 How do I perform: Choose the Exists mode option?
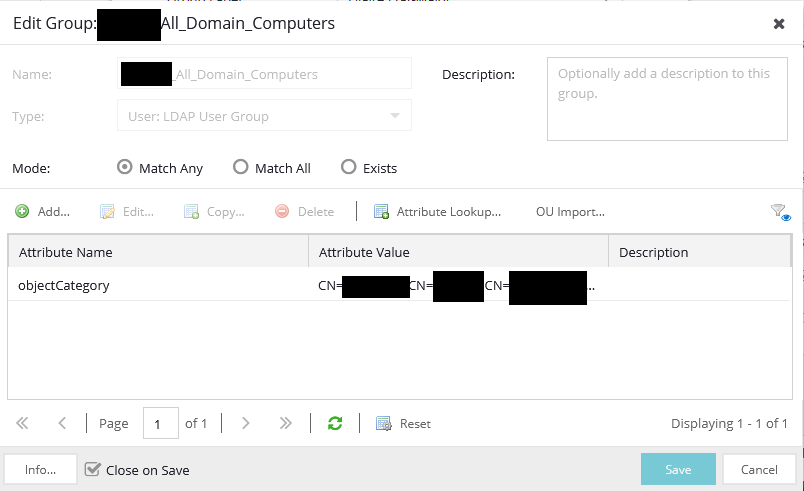[x=348, y=168]
